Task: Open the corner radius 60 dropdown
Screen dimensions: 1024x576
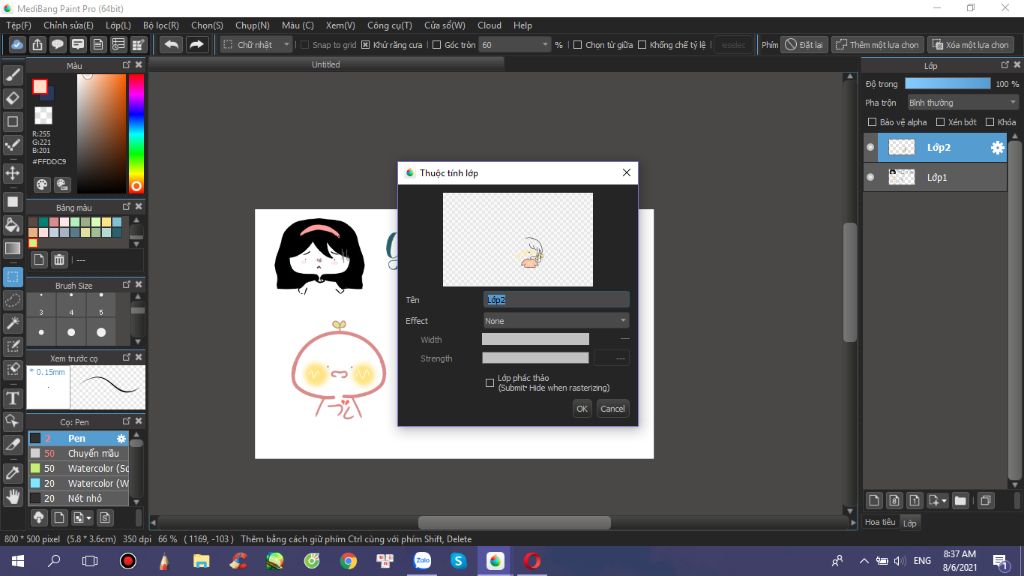Action: pos(515,44)
